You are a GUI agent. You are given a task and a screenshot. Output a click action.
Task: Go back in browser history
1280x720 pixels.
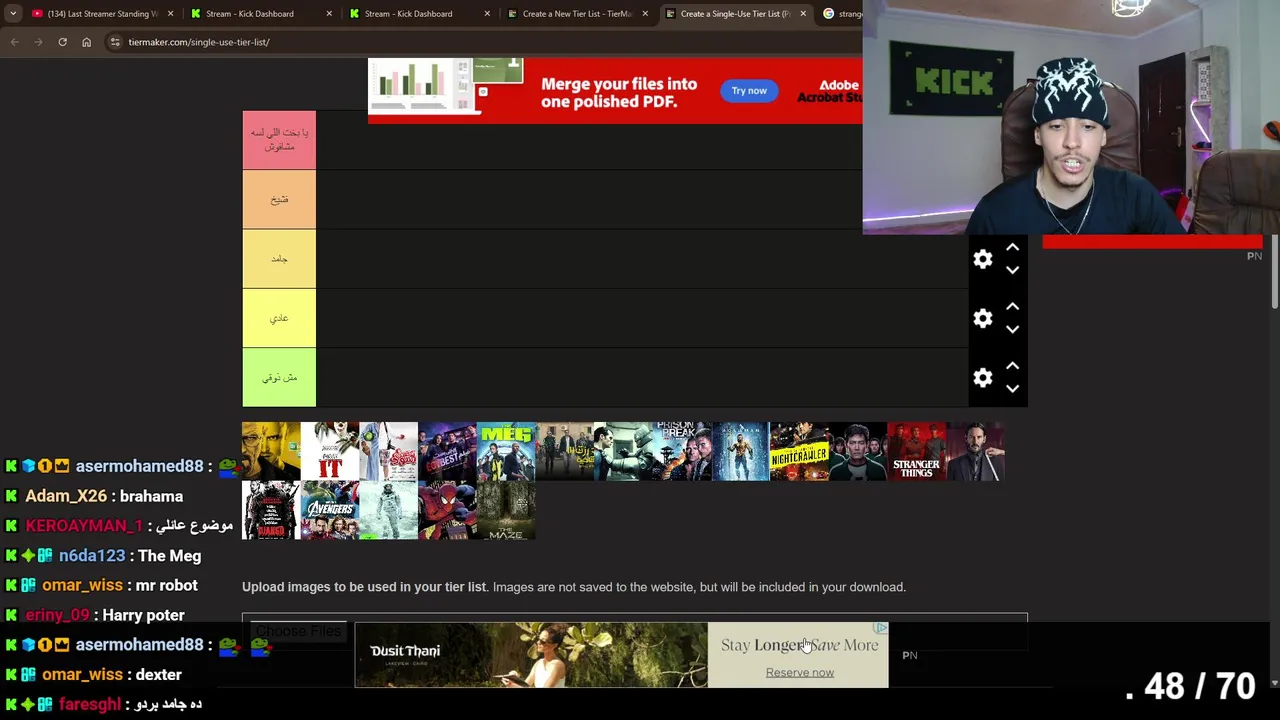14,42
